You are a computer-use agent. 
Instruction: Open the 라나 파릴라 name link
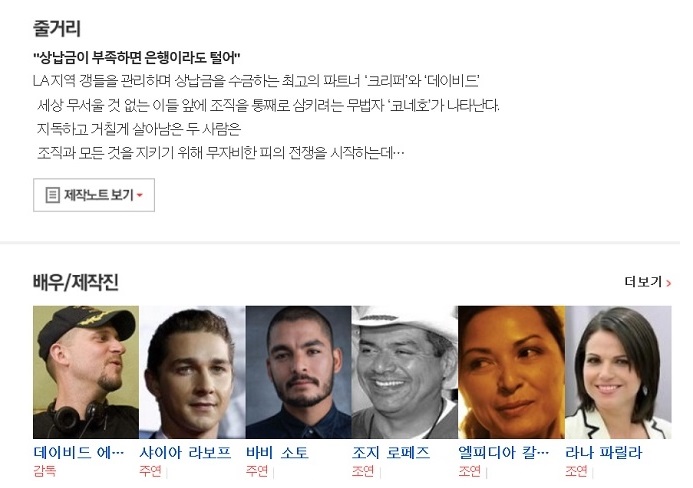(603, 453)
